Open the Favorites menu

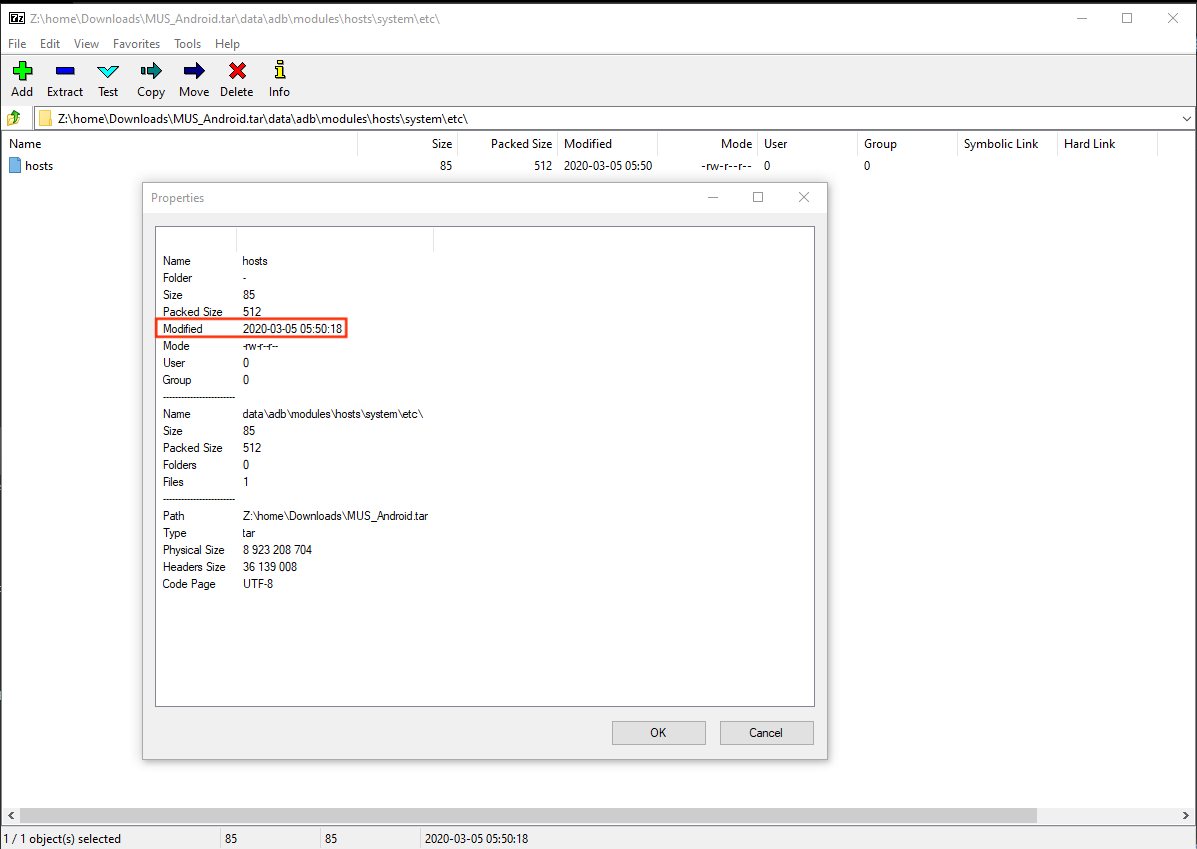pyautogui.click(x=136, y=43)
